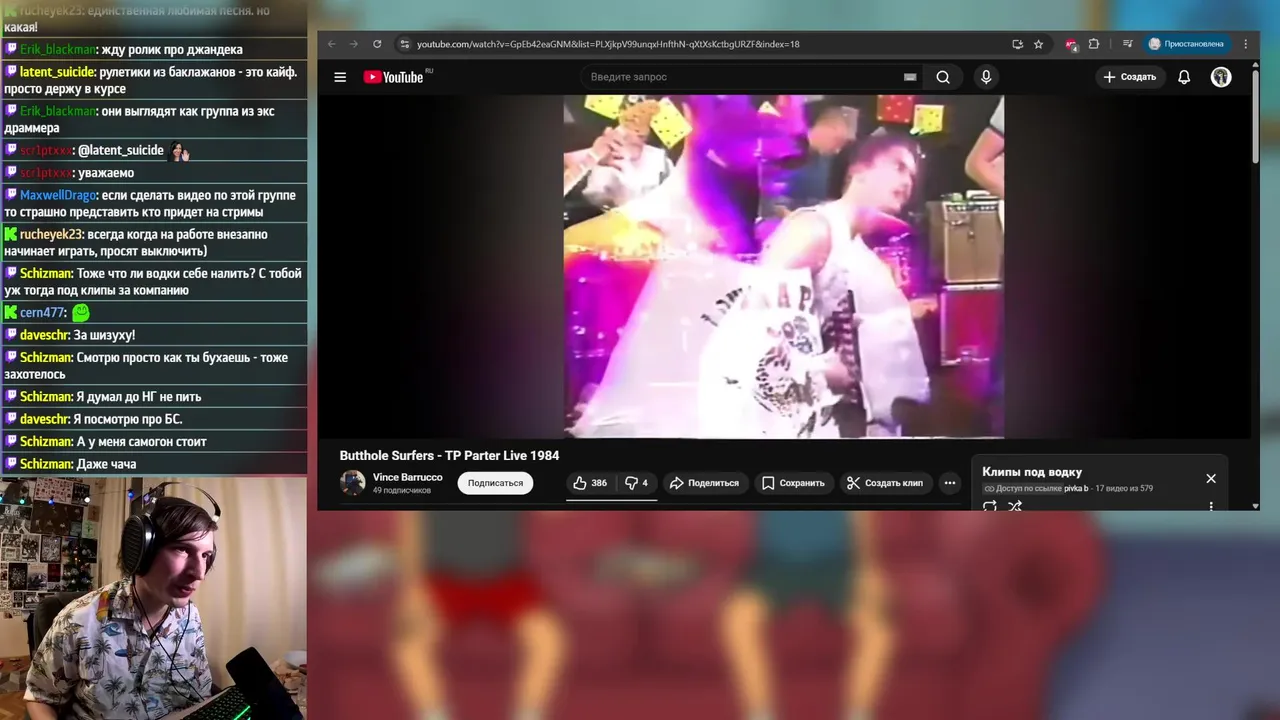This screenshot has height=720, width=1280.
Task: Dislike the video with thumbs-down 4
Action: coord(636,483)
